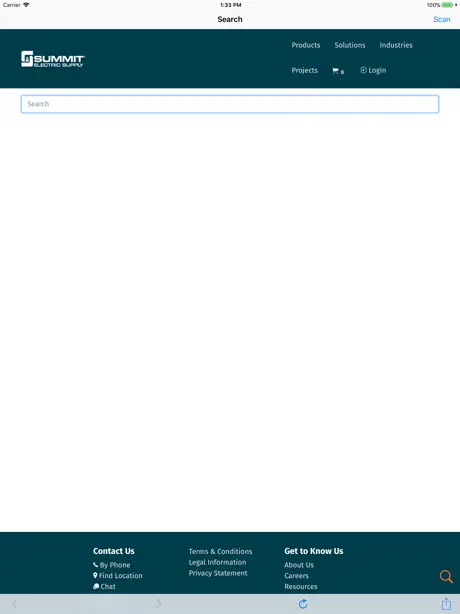The width and height of the screenshot is (460, 614).
Task: Open Privacy Statement link
Action: 218,573
